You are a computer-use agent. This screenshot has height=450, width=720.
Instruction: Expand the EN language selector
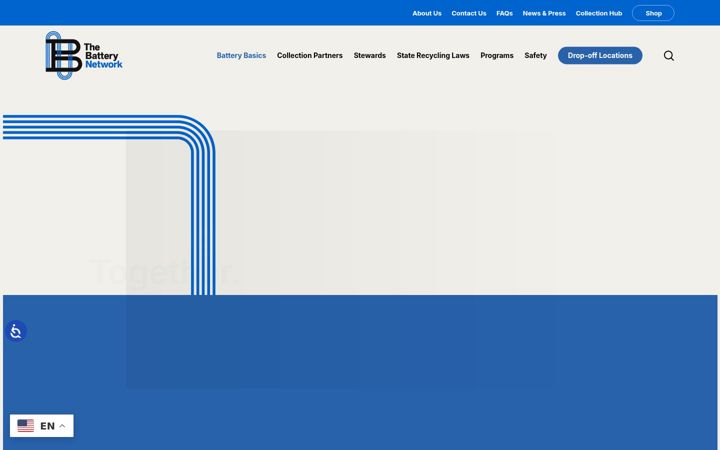(x=41, y=426)
